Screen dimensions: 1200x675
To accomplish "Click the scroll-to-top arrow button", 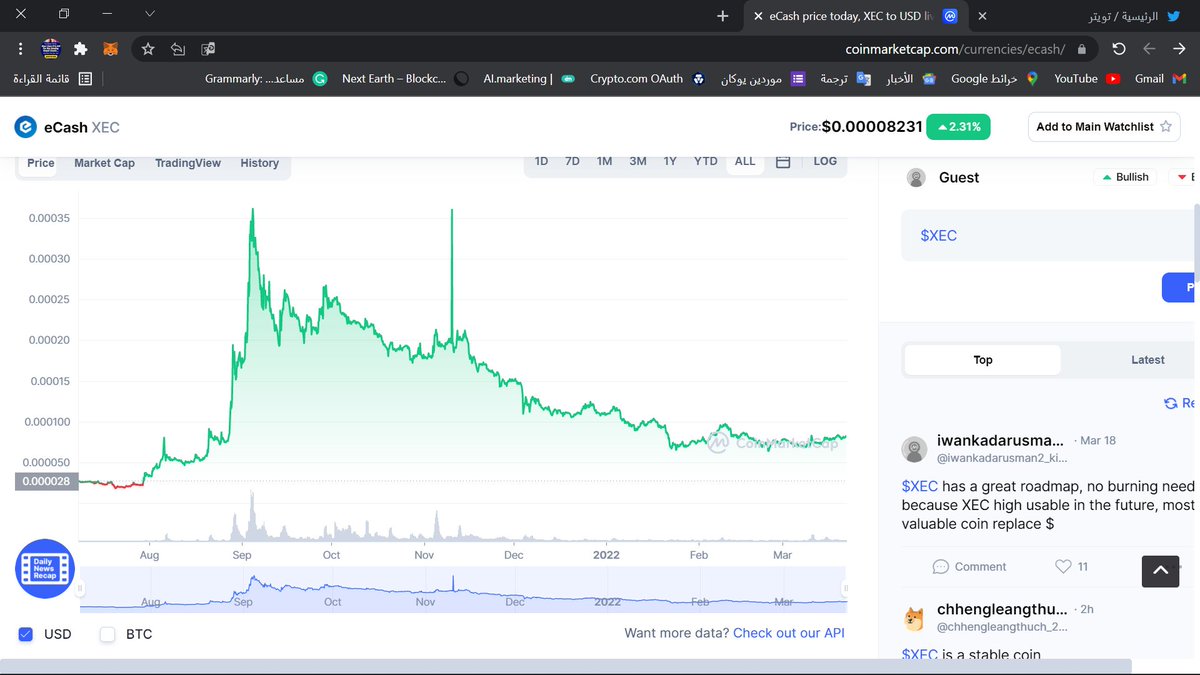I will [1160, 571].
